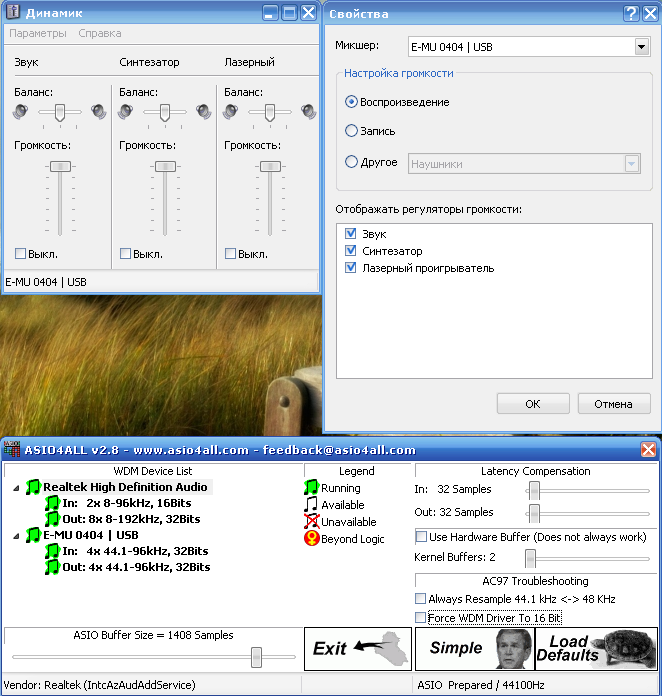Collapse the E-MU 0404 | USB tree node

pyautogui.click(x=16, y=536)
